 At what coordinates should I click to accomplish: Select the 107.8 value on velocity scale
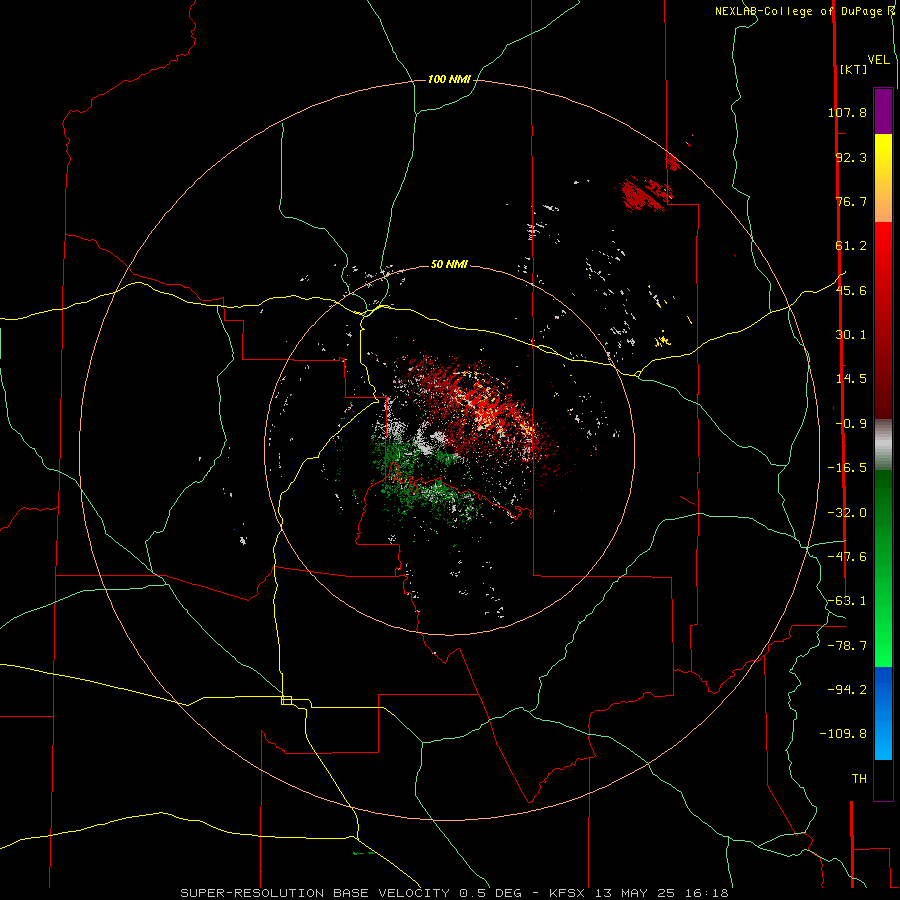pos(847,112)
